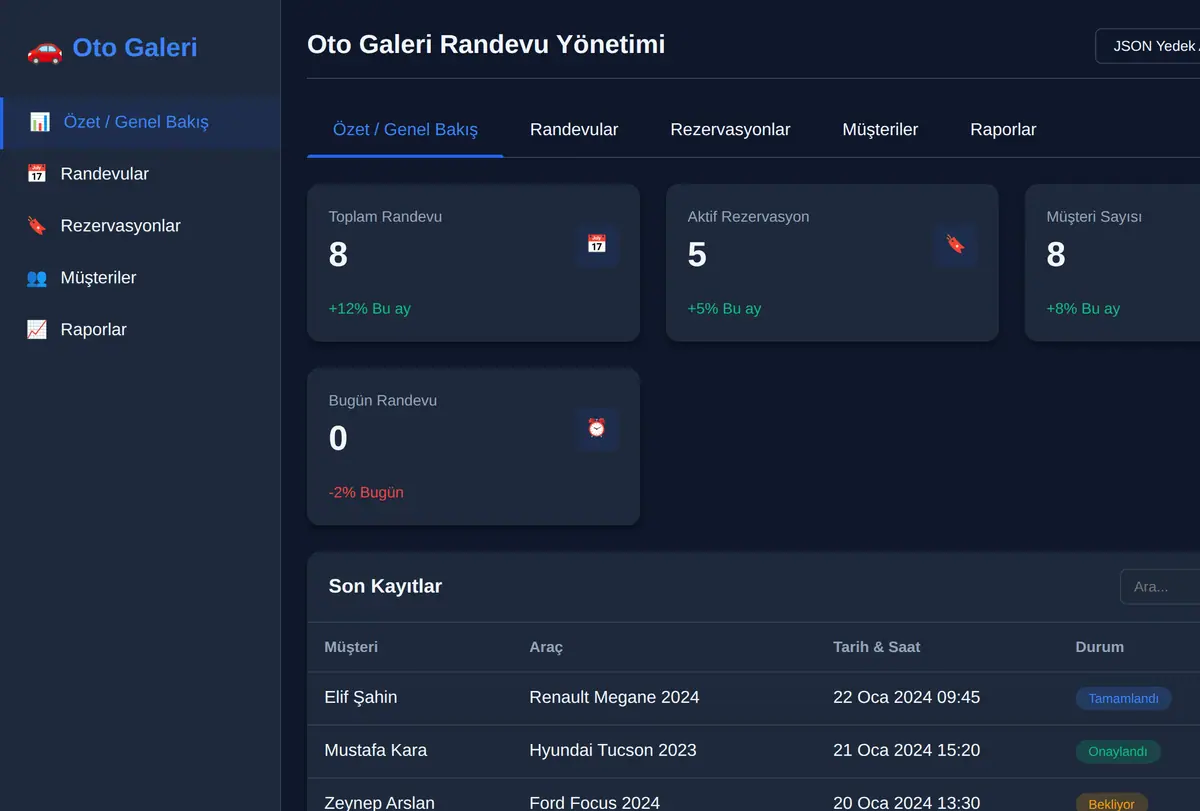Click the calendar icon in Toplam Randevu card
Image resolution: width=1200 pixels, height=811 pixels.
point(597,244)
